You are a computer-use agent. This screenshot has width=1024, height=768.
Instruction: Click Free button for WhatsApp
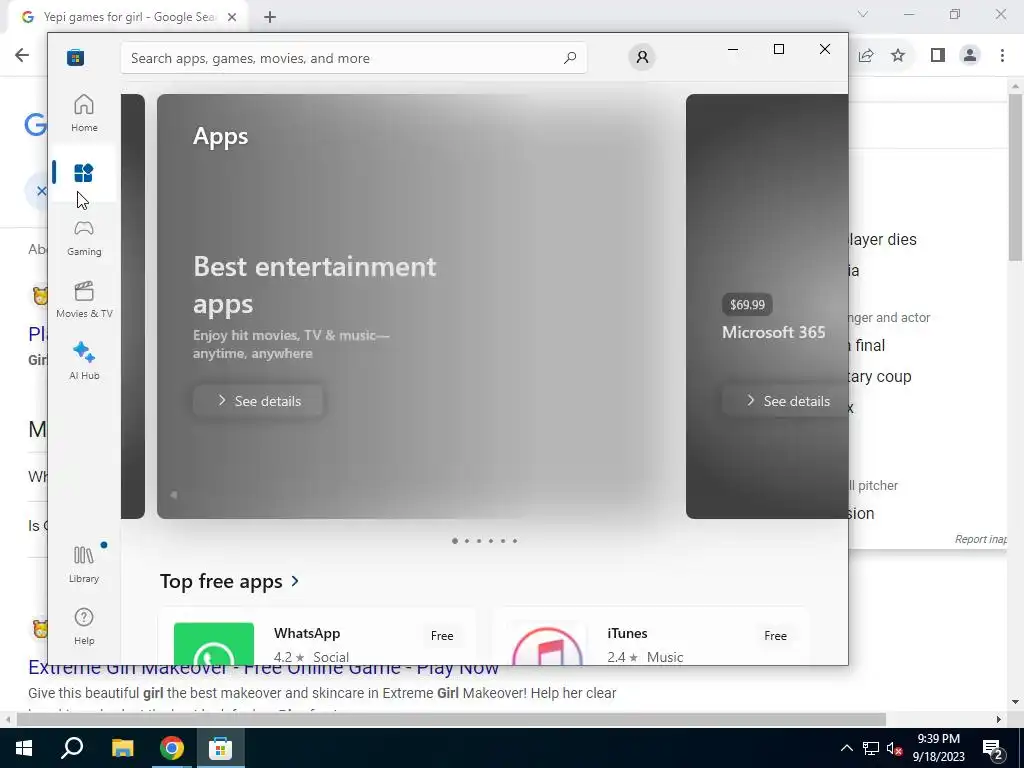click(442, 635)
